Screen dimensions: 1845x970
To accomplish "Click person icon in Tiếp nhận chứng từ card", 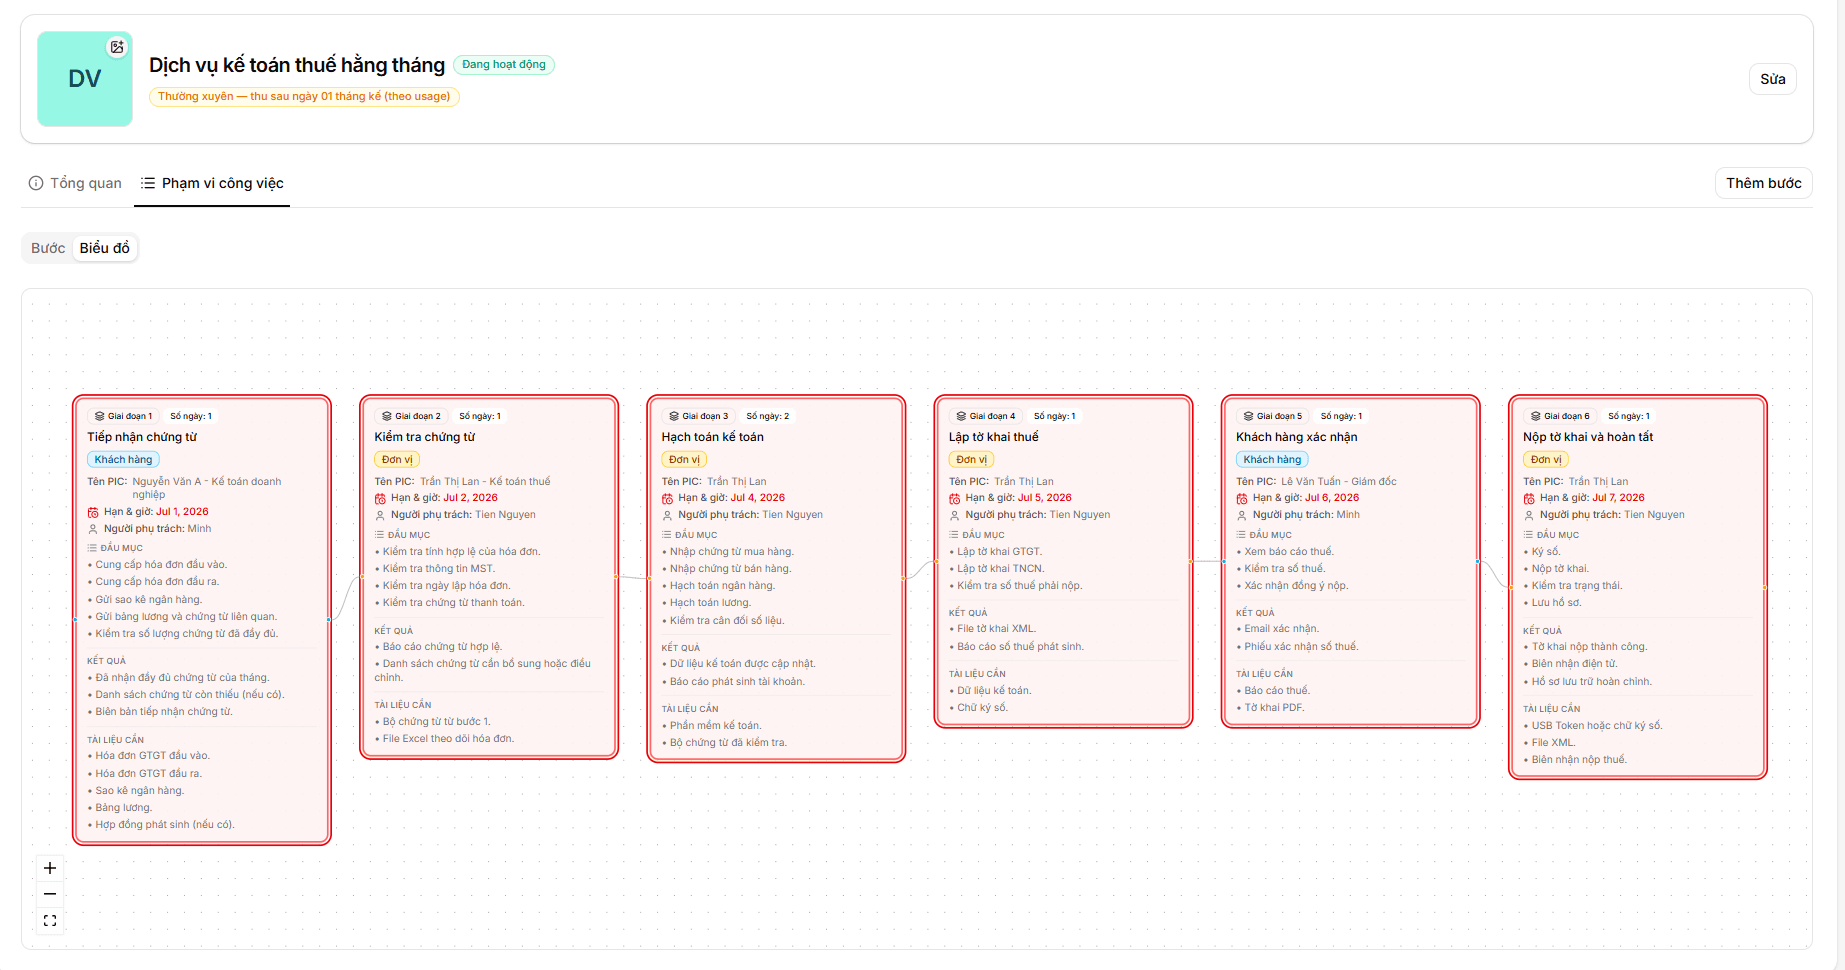I will point(93,529).
